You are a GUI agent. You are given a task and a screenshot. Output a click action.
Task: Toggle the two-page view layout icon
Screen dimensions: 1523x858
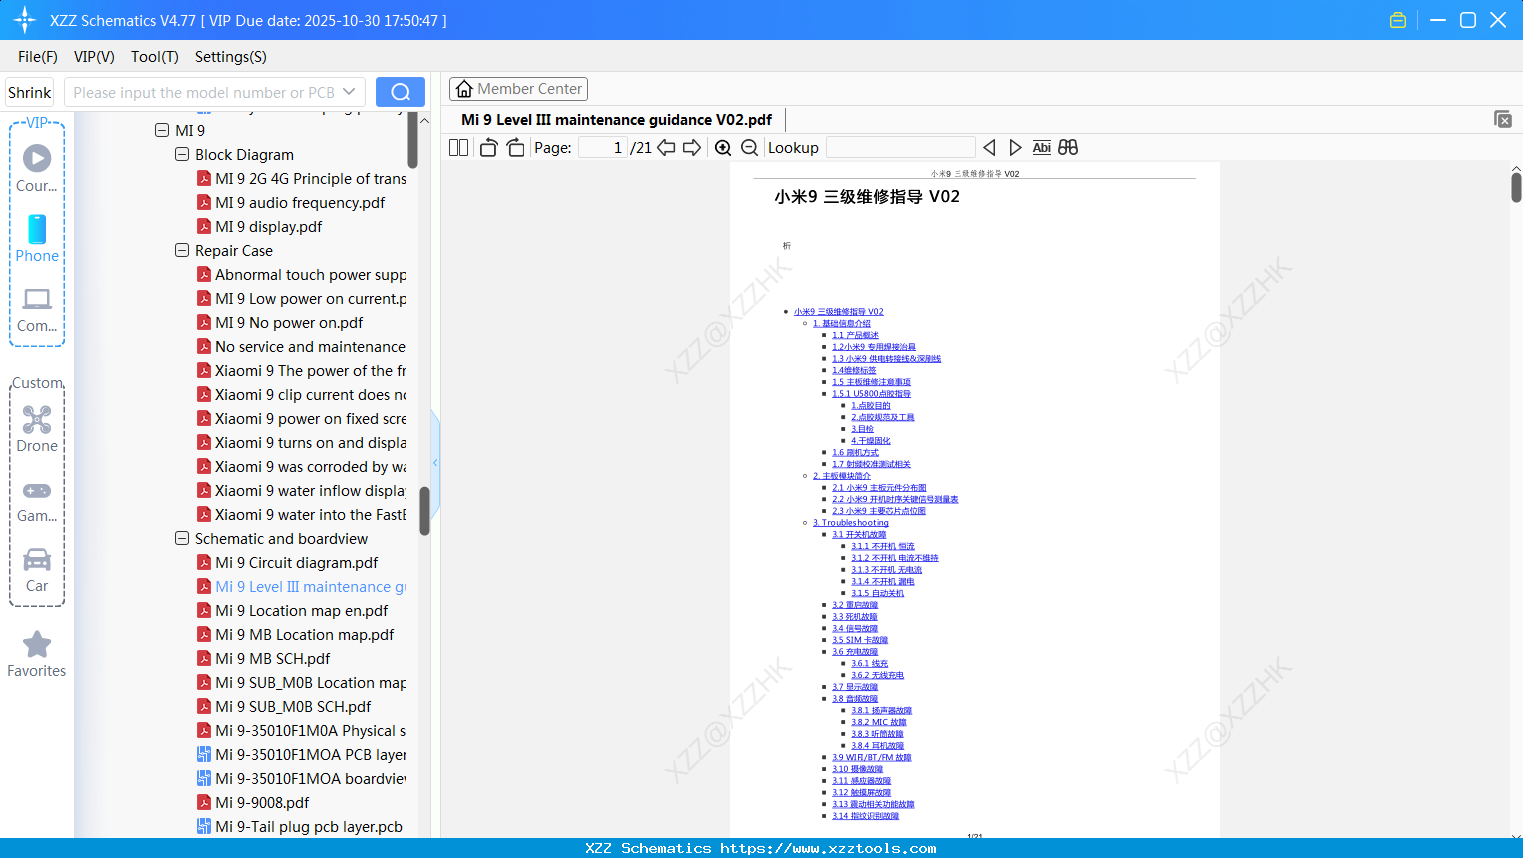458,148
